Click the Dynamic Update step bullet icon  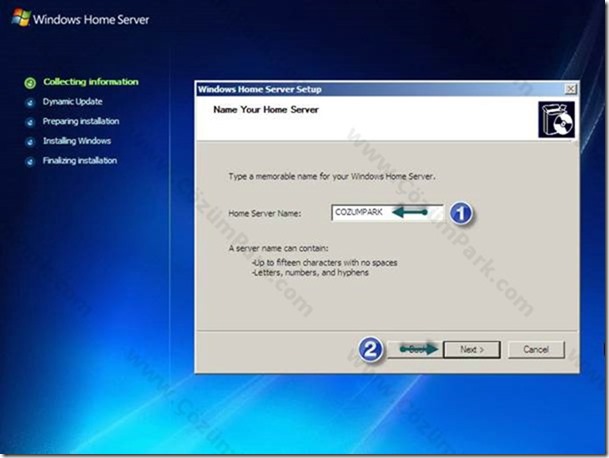click(30, 103)
